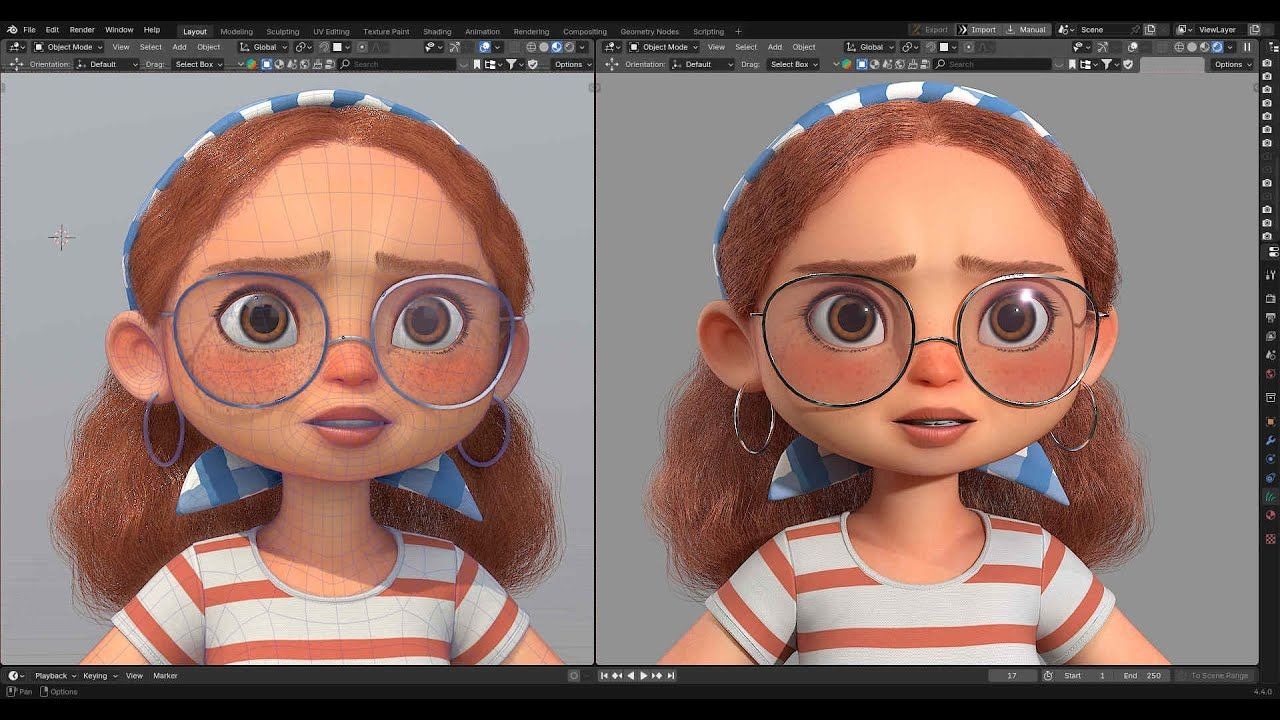1280x720 pixels.
Task: Play animation forward
Action: click(643, 676)
